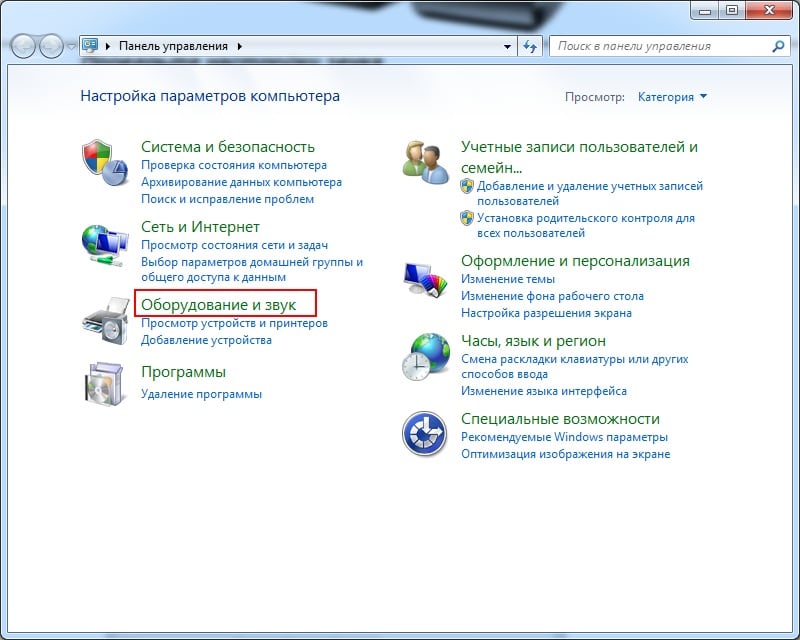The width and height of the screenshot is (800, 640).
Task: Click the Ease of Access blue icon
Action: click(425, 434)
